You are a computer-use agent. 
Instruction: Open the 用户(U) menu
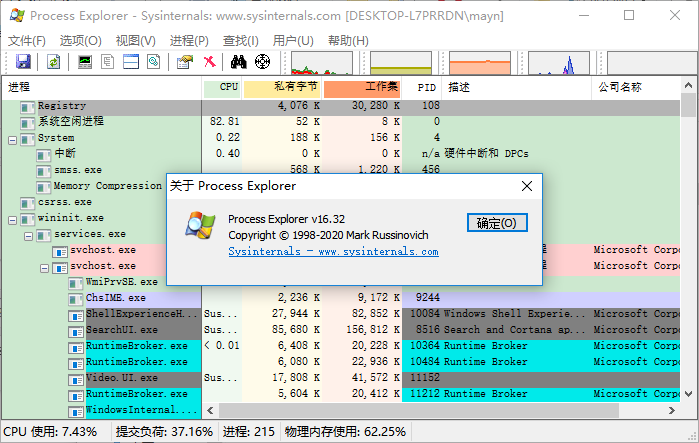point(293,41)
